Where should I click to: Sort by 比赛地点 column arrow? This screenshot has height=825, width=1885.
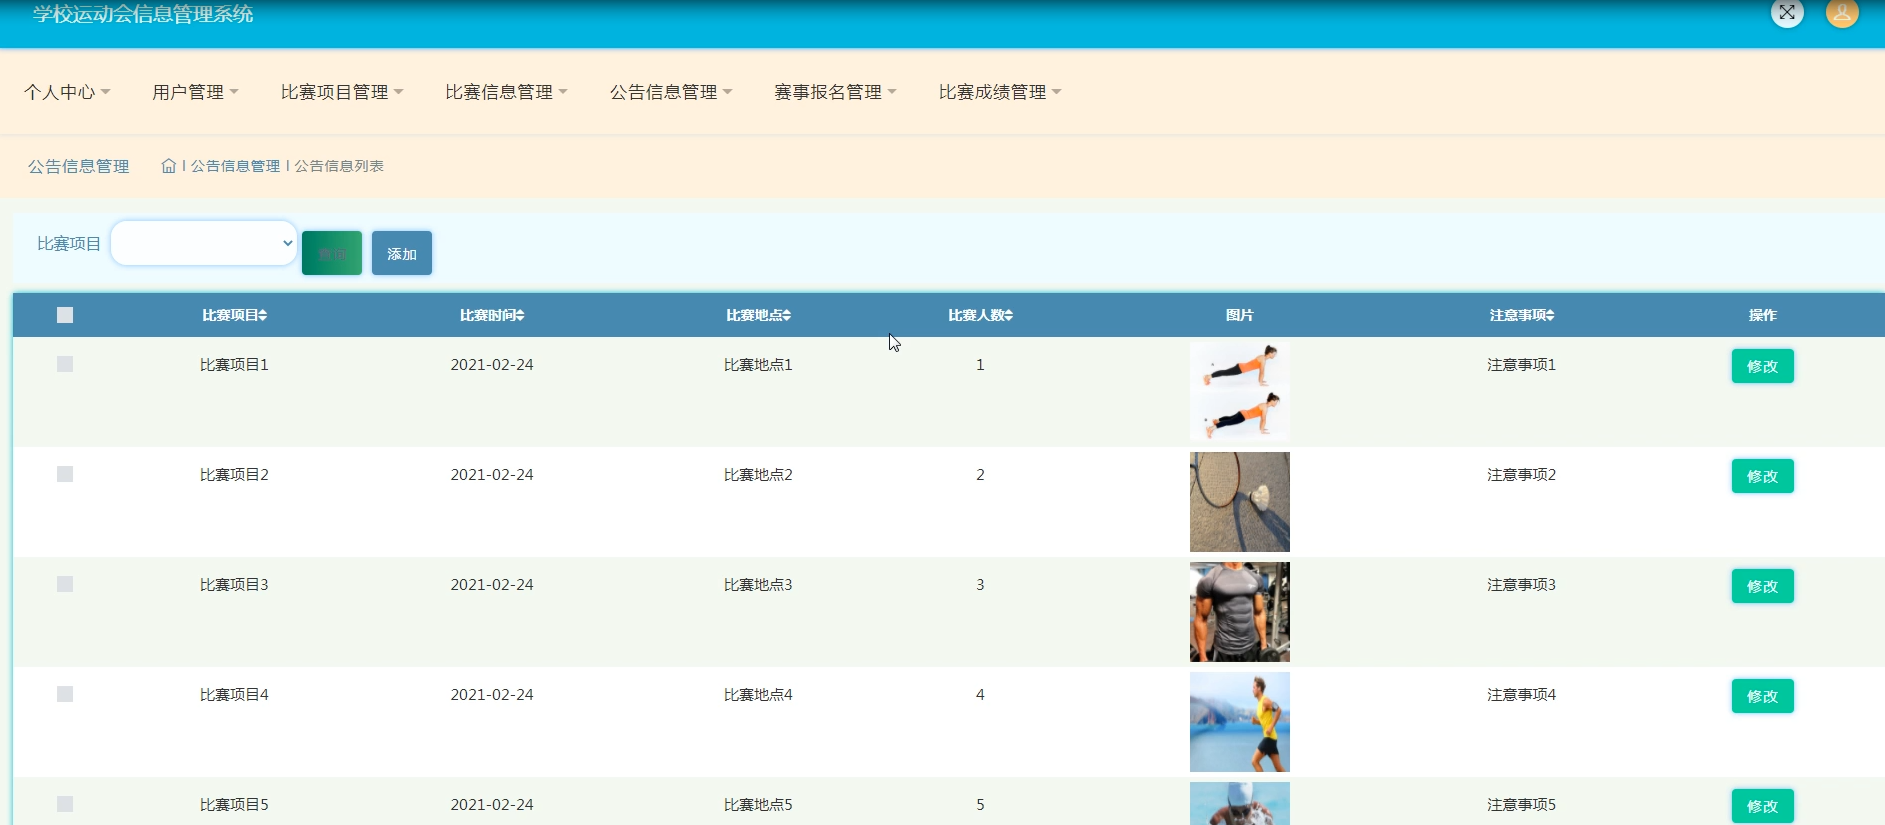787,315
